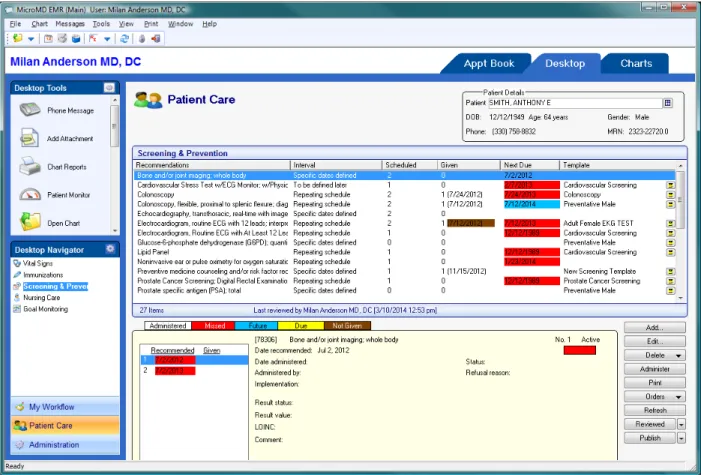Click the lock toolbar icon
Image resolution: width=701 pixels, height=475 pixels.
142,39
